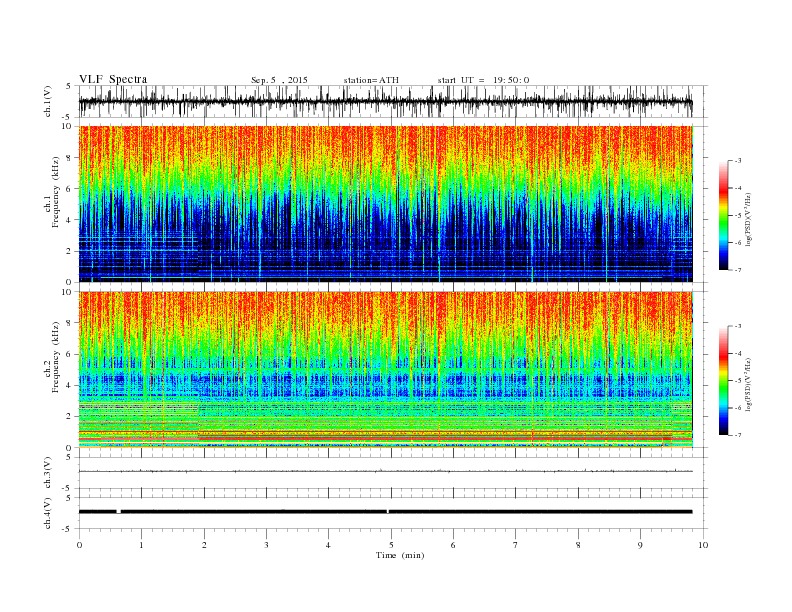Click the "9" tick label on the time axis

(640, 545)
